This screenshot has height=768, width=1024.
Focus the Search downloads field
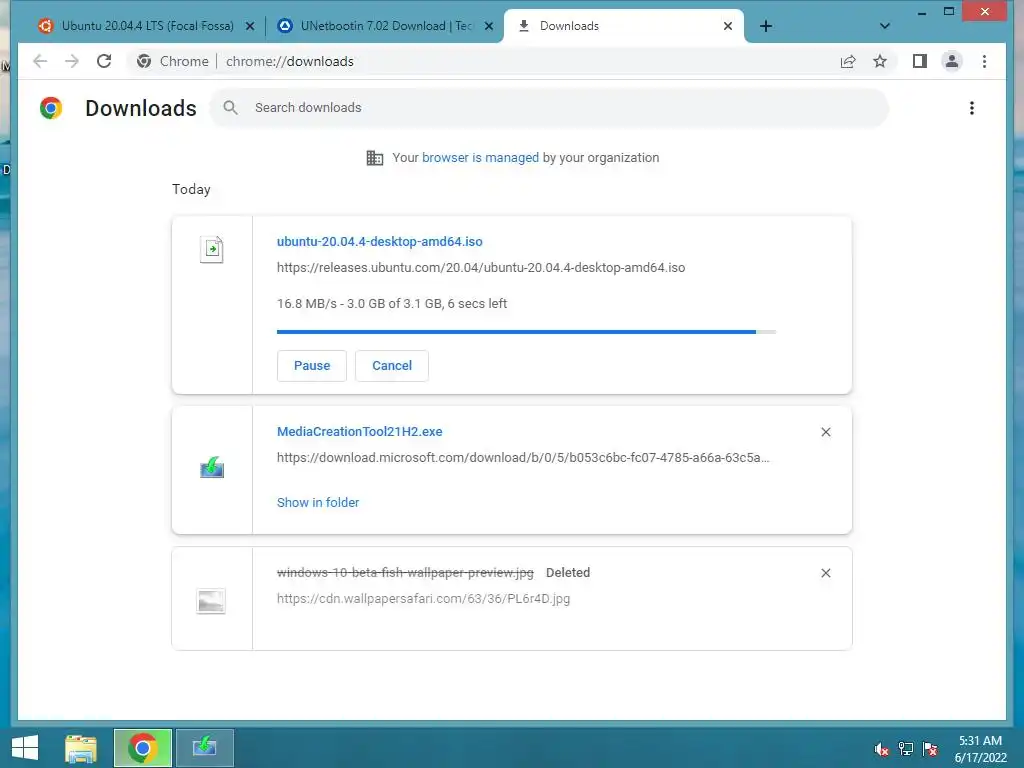[x=549, y=108]
